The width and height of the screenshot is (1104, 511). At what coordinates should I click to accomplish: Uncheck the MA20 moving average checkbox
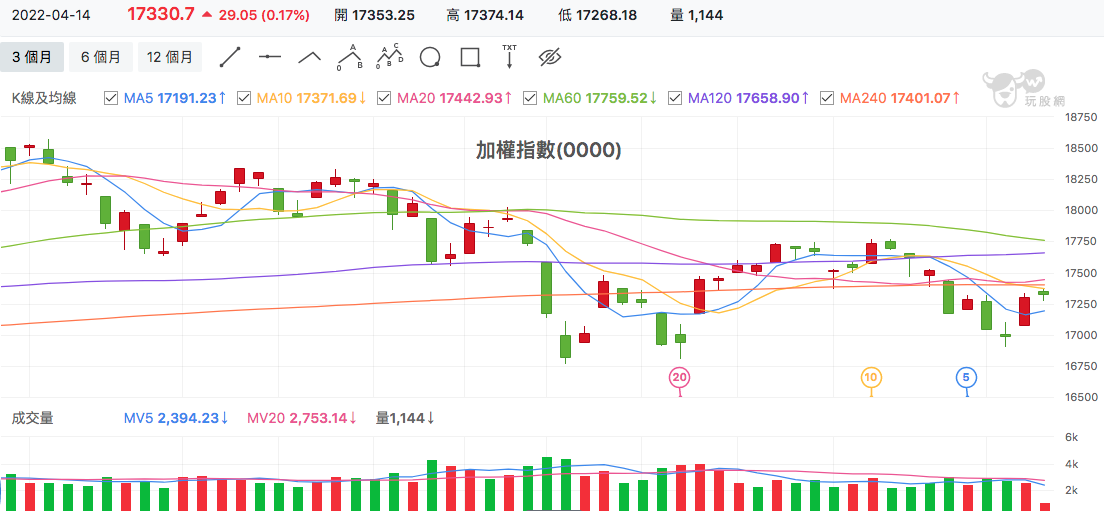384,99
